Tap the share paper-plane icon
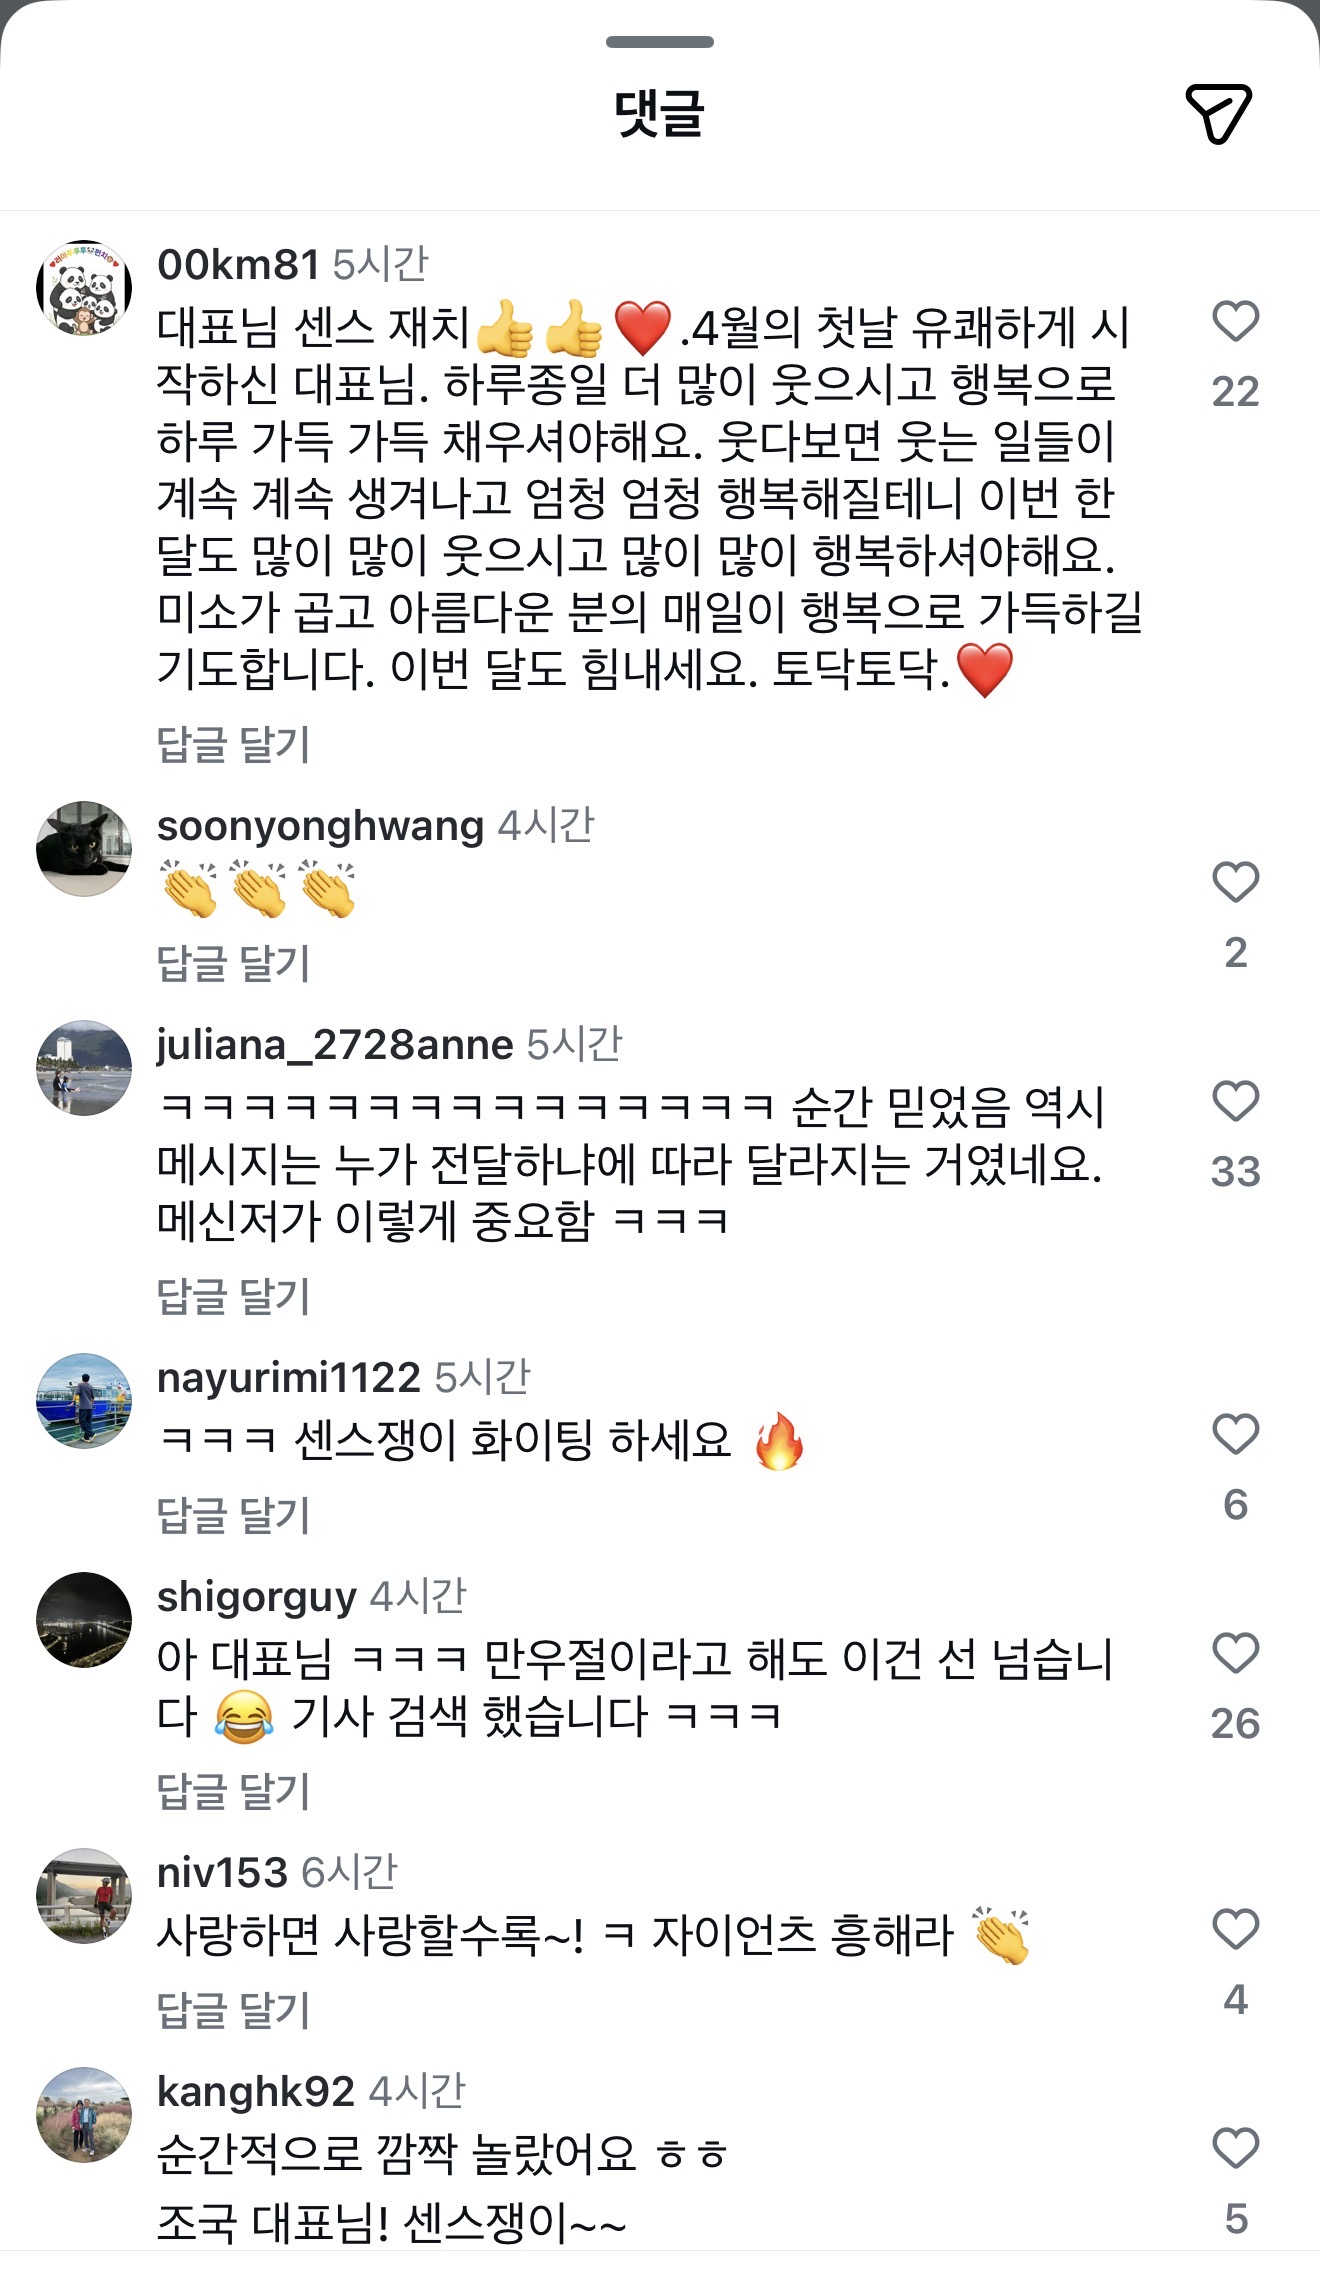 [1218, 113]
